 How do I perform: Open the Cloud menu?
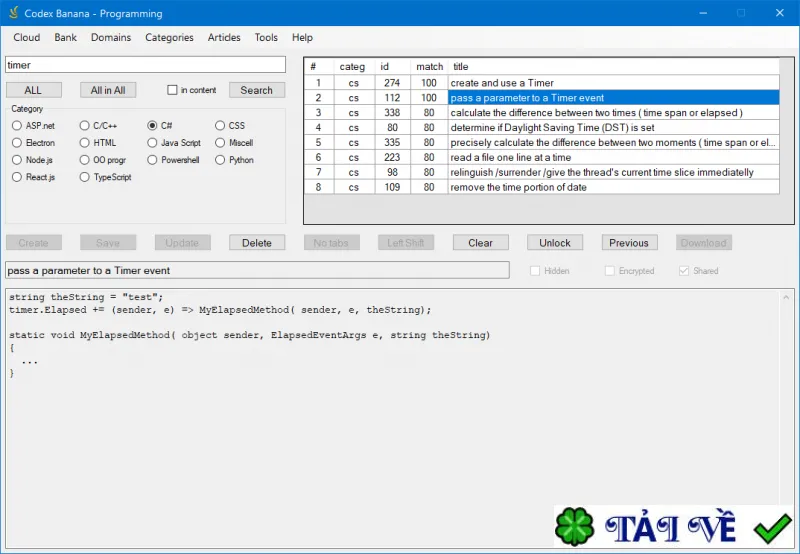tap(27, 37)
